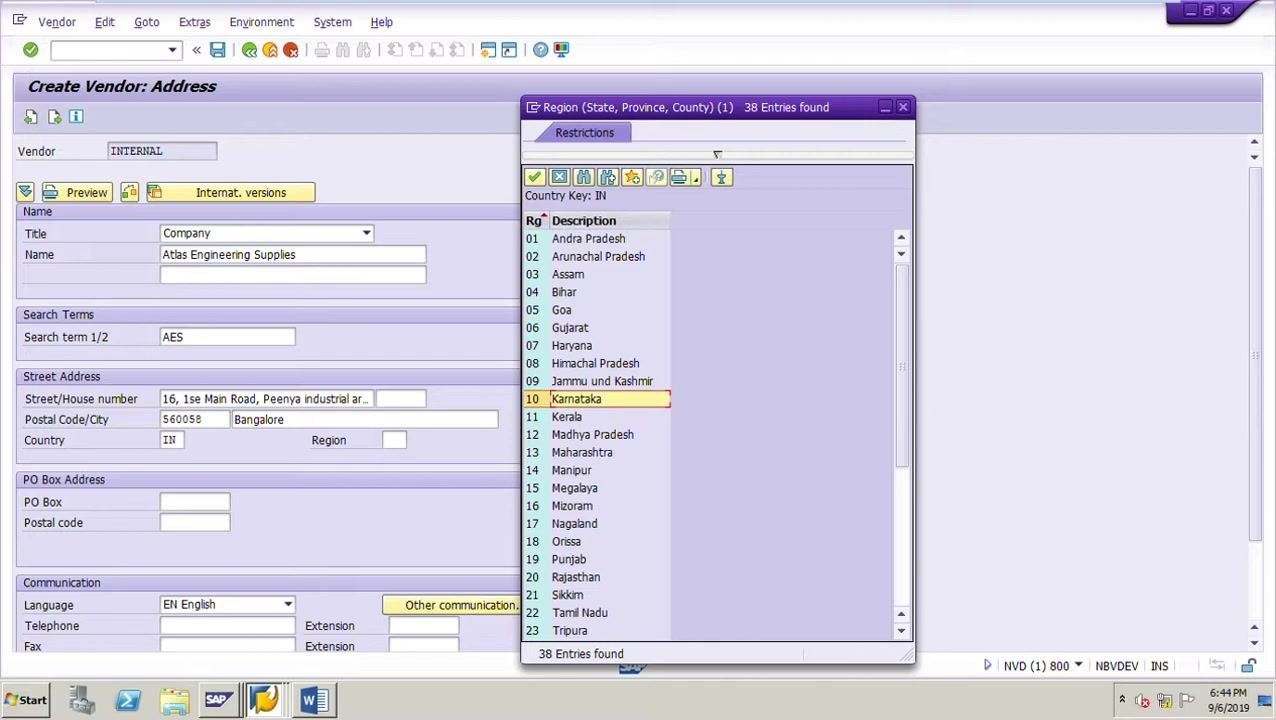Open the Title dropdown showing Company
Image resolution: width=1276 pixels, height=720 pixels.
366,233
